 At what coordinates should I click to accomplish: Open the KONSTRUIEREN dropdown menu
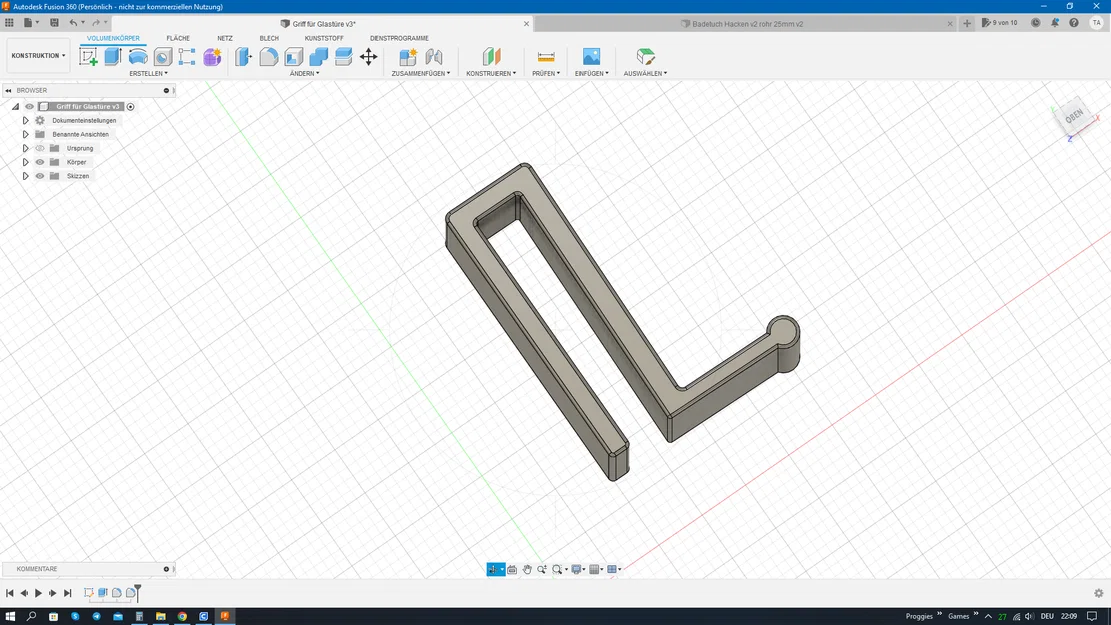point(491,73)
